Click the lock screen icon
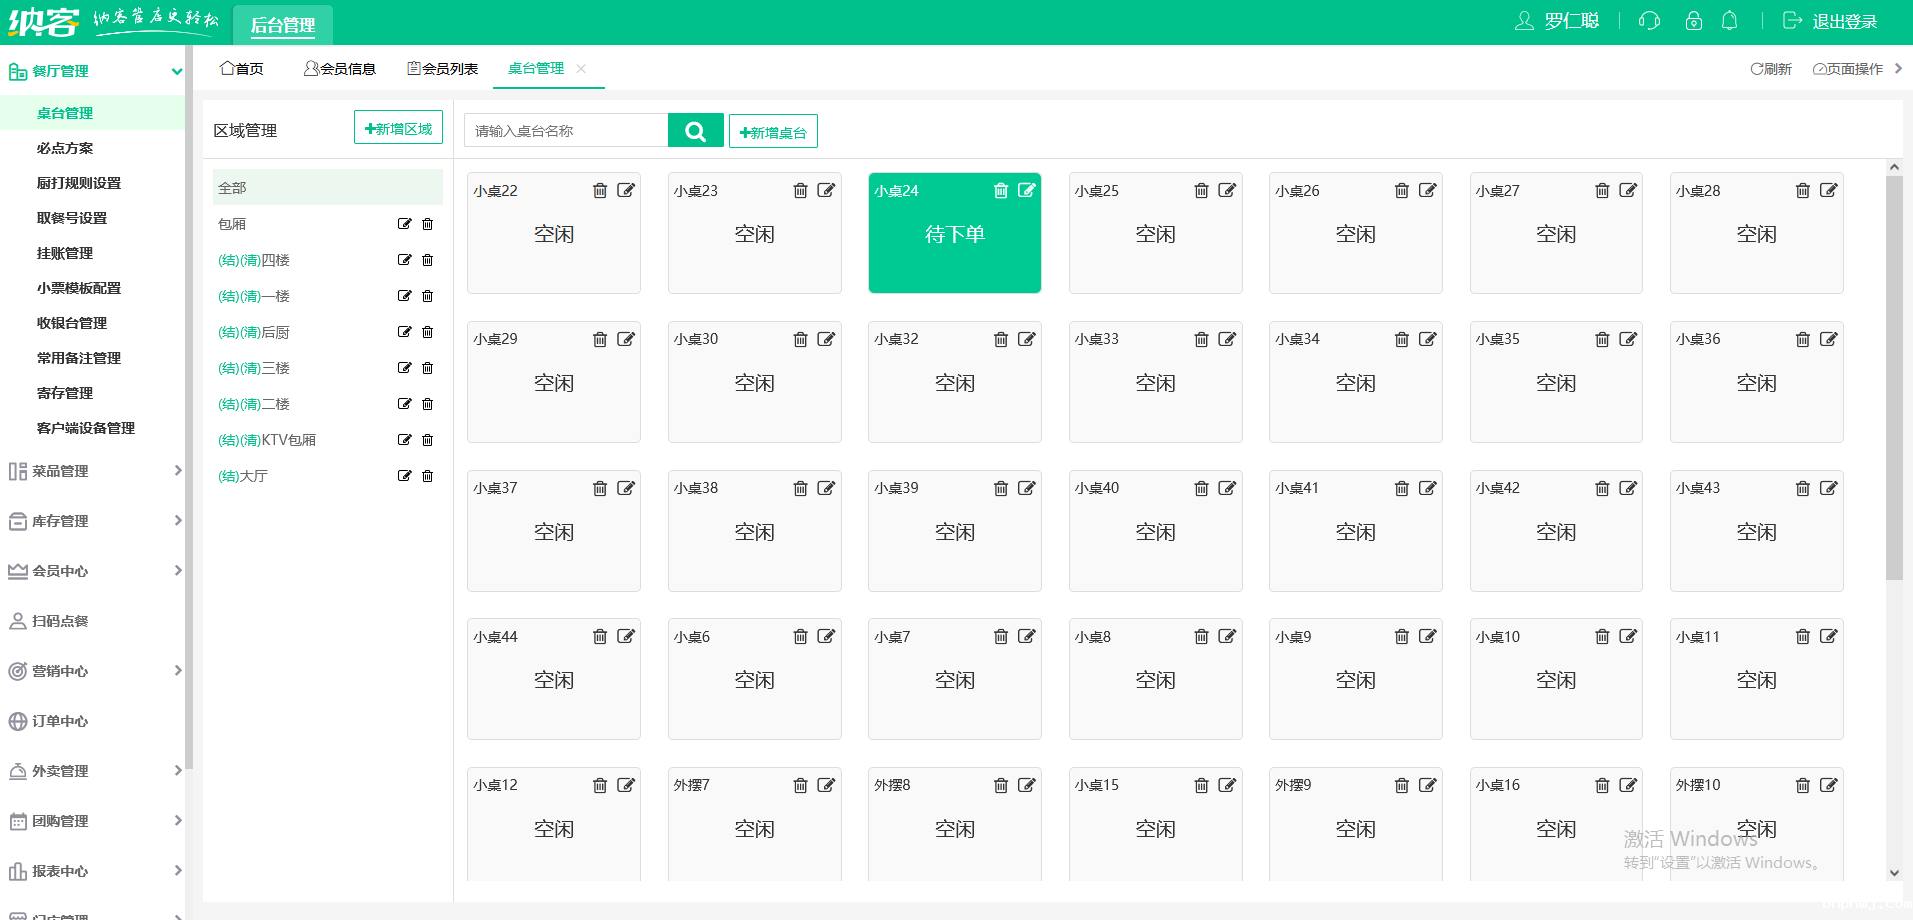The height and width of the screenshot is (920, 1913). (1694, 21)
